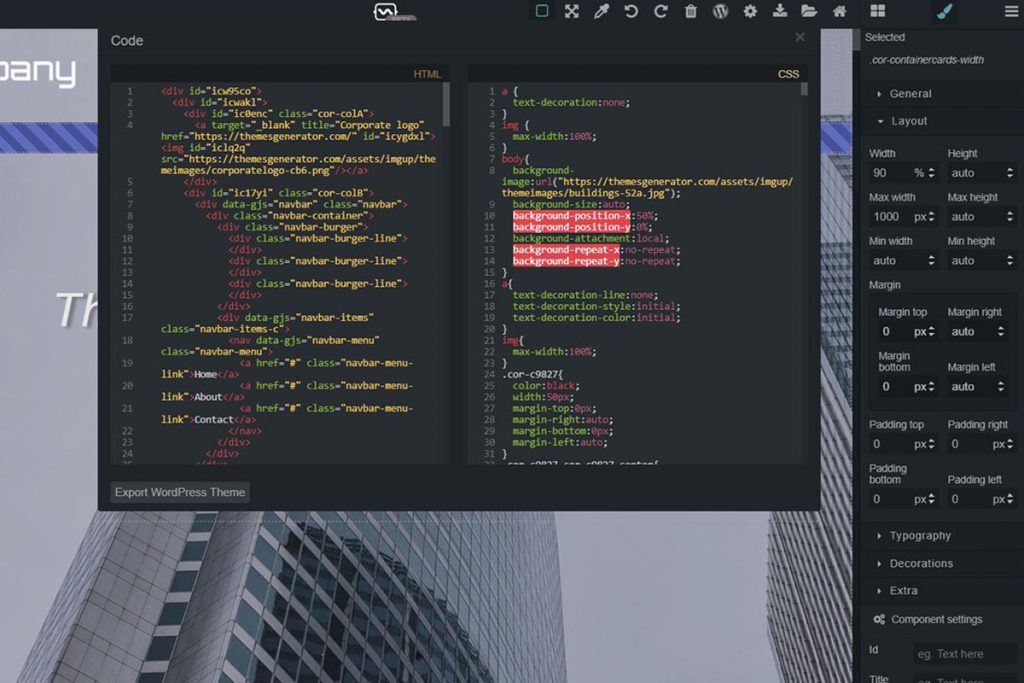Image resolution: width=1024 pixels, height=683 pixels.
Task: Open the style manager paintbrush icon
Action: [x=944, y=11]
